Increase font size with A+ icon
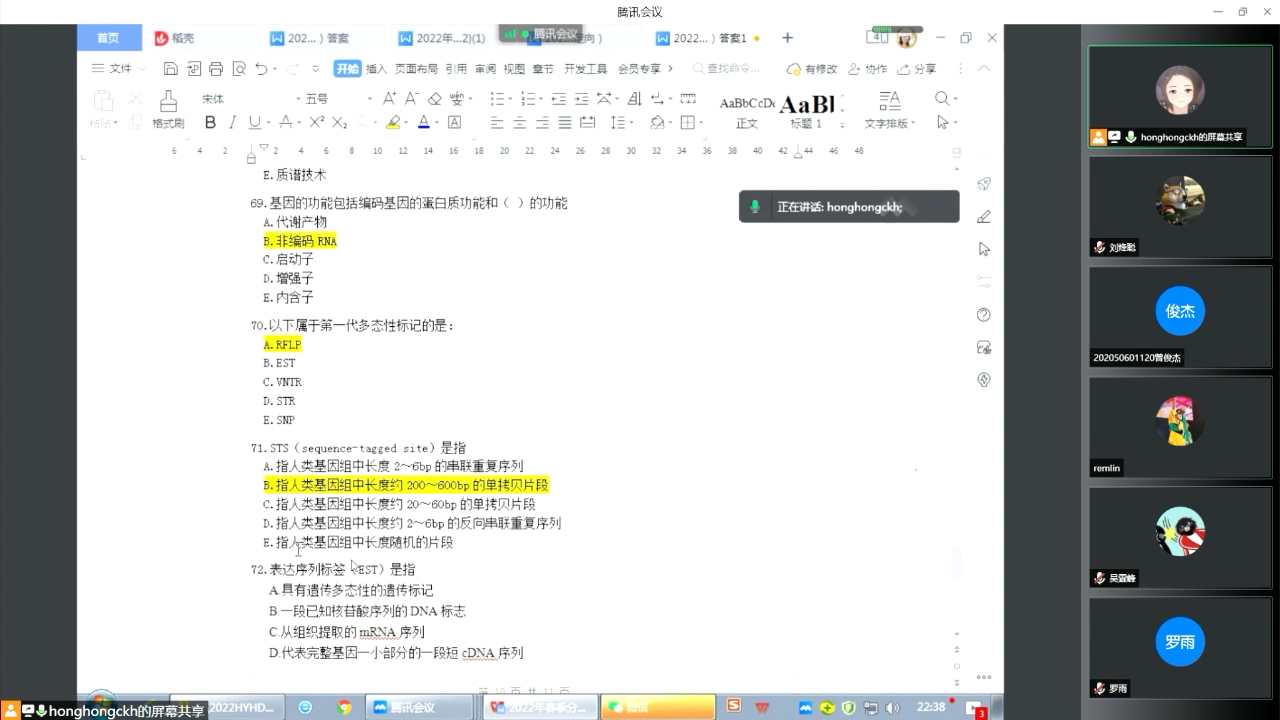 coord(389,98)
